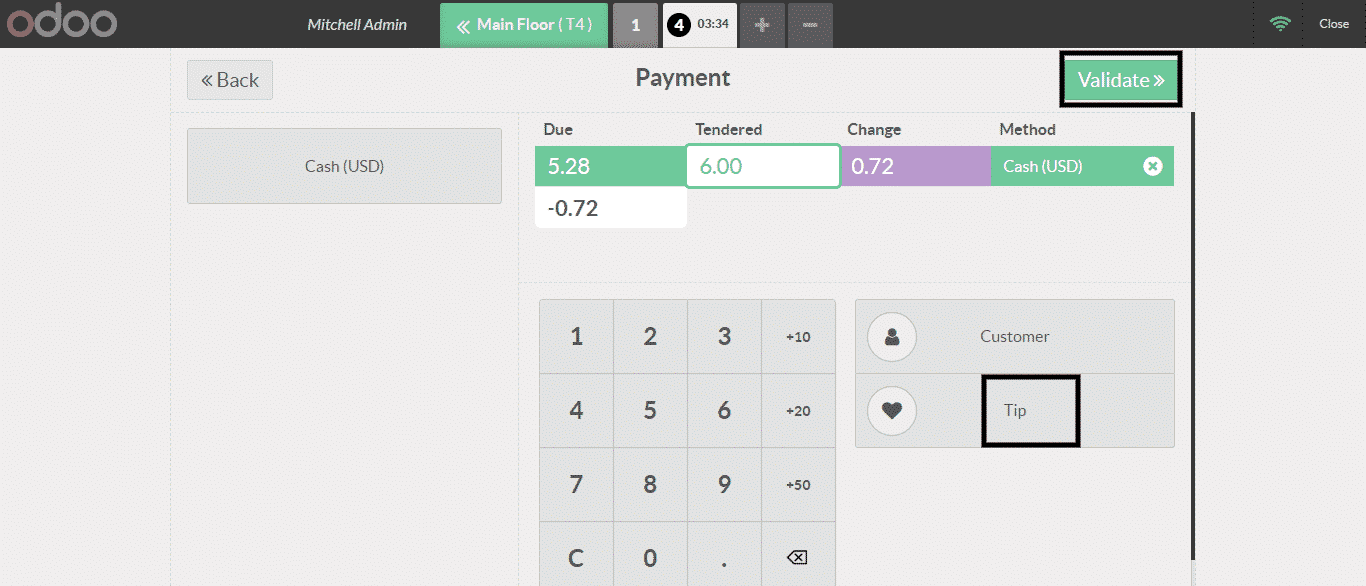This screenshot has width=1366, height=586.
Task: Click Mitchell Admin user name
Action: coord(357,25)
